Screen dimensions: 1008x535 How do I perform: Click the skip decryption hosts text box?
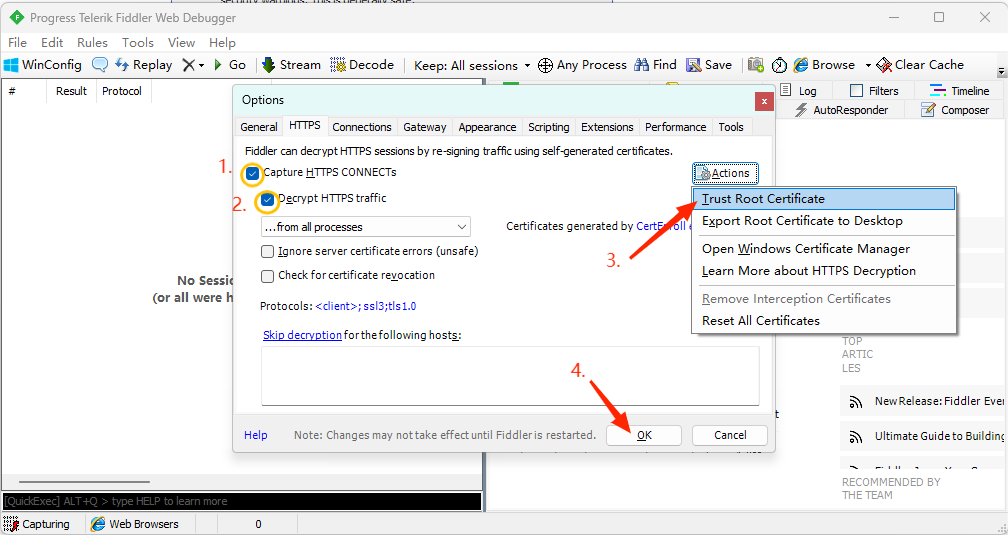(x=510, y=375)
